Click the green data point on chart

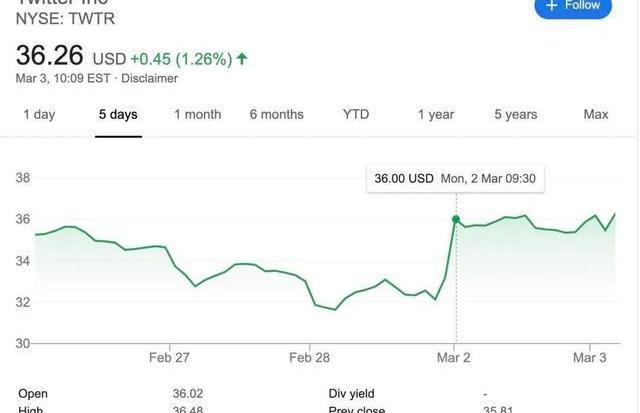(456, 219)
